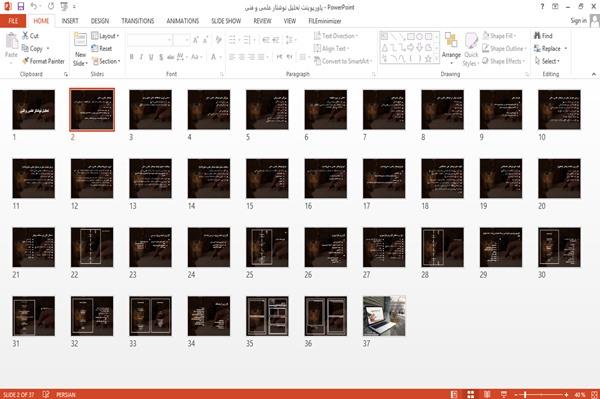
Task: Collapse the ribbon with caret arrow
Action: (x=593, y=74)
